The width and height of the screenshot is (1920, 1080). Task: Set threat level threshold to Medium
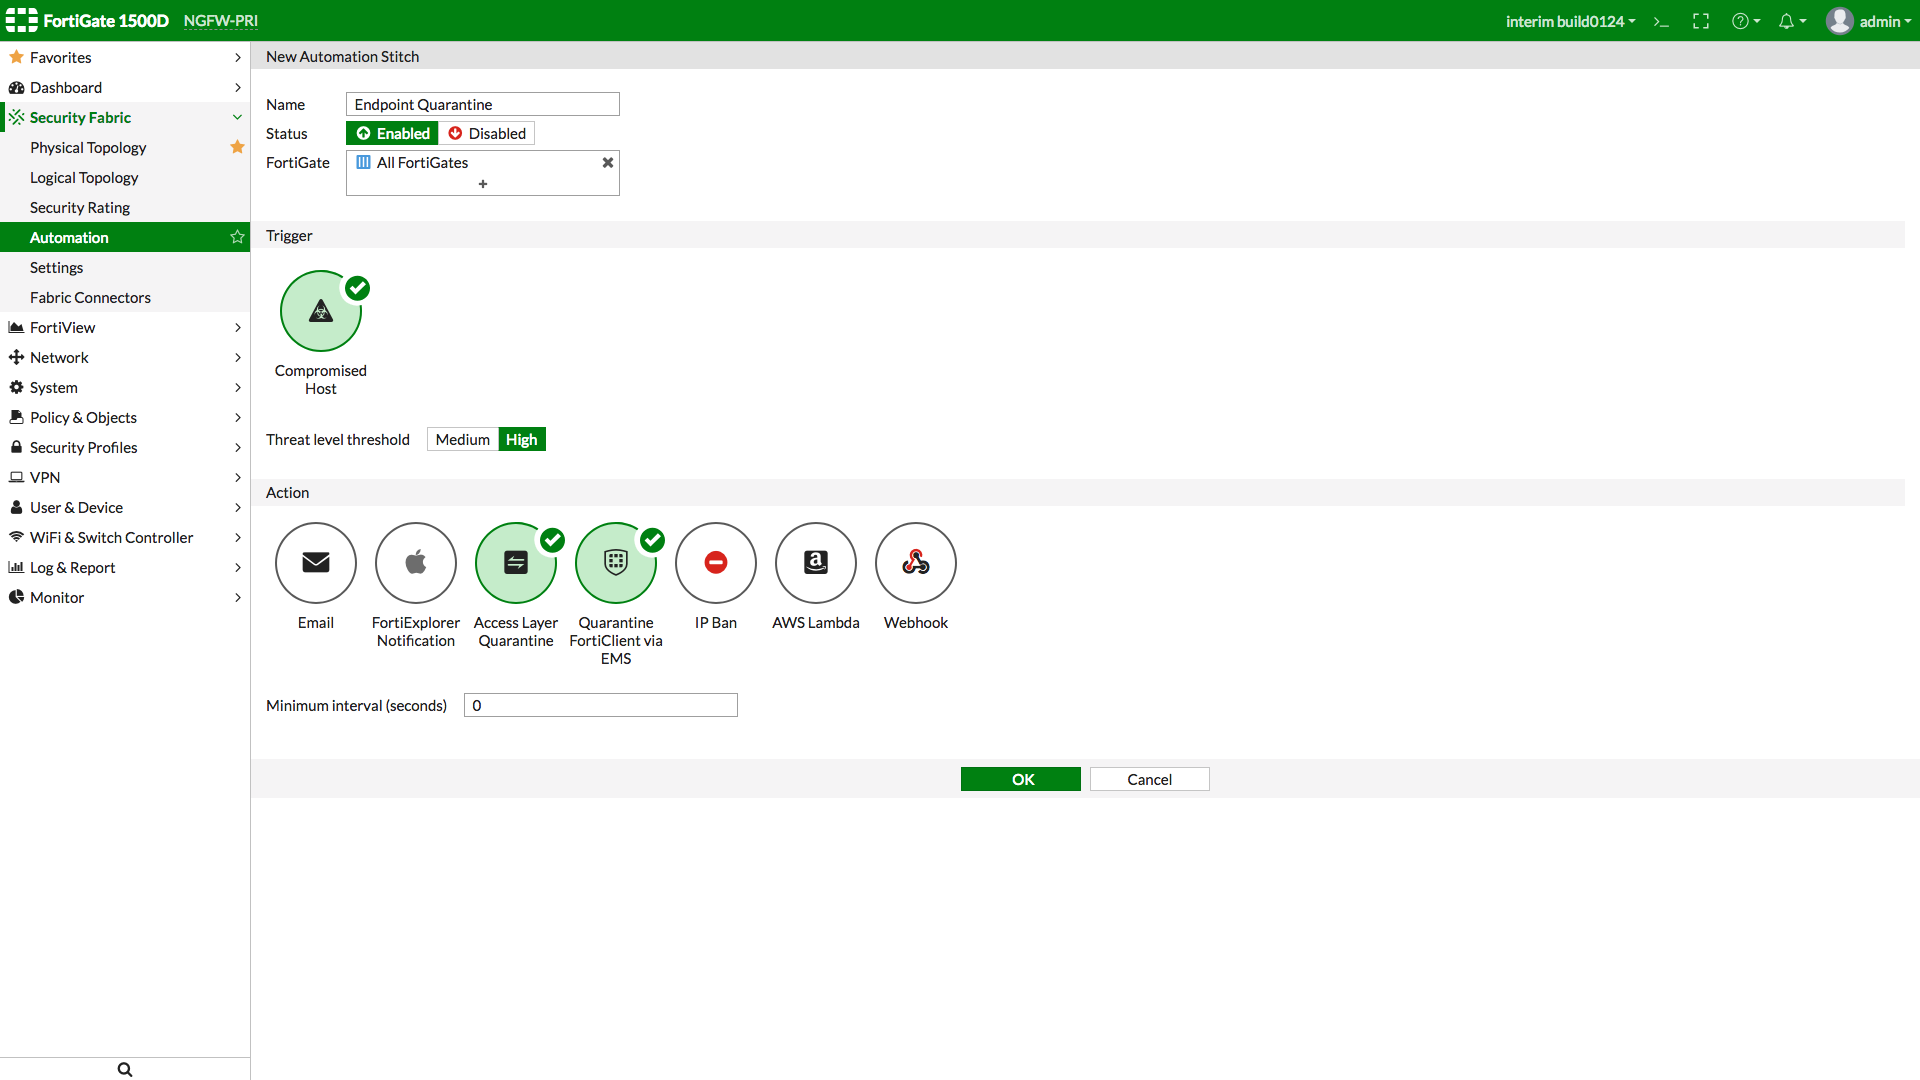(x=462, y=439)
